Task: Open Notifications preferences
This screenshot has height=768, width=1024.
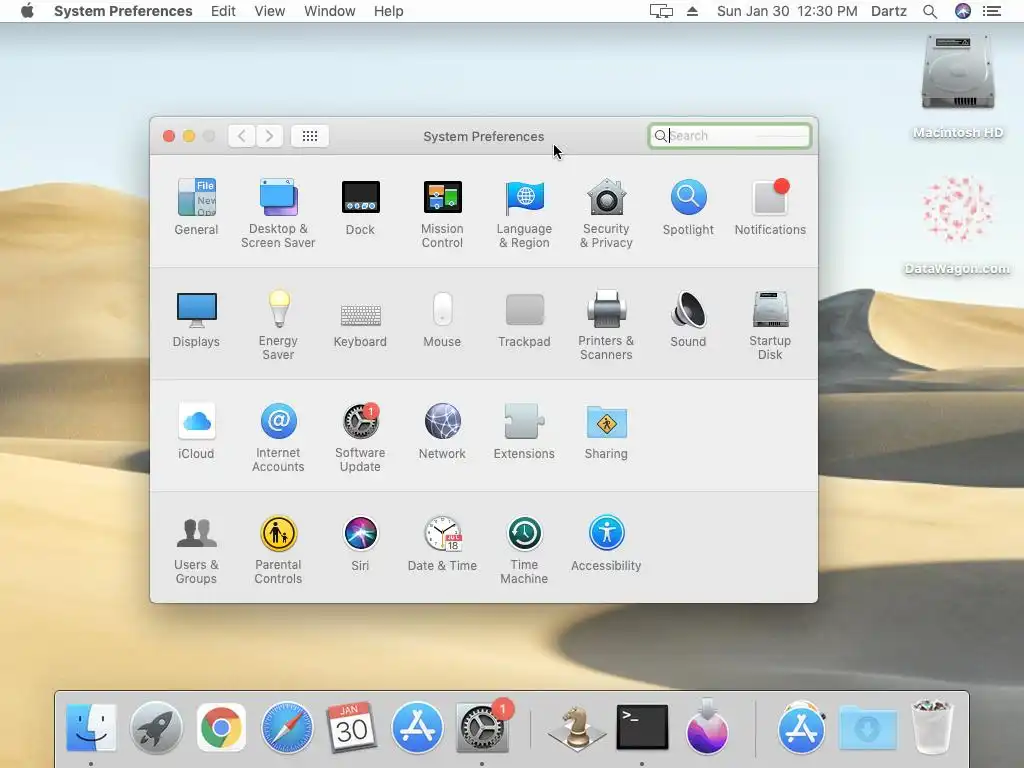Action: (x=770, y=206)
